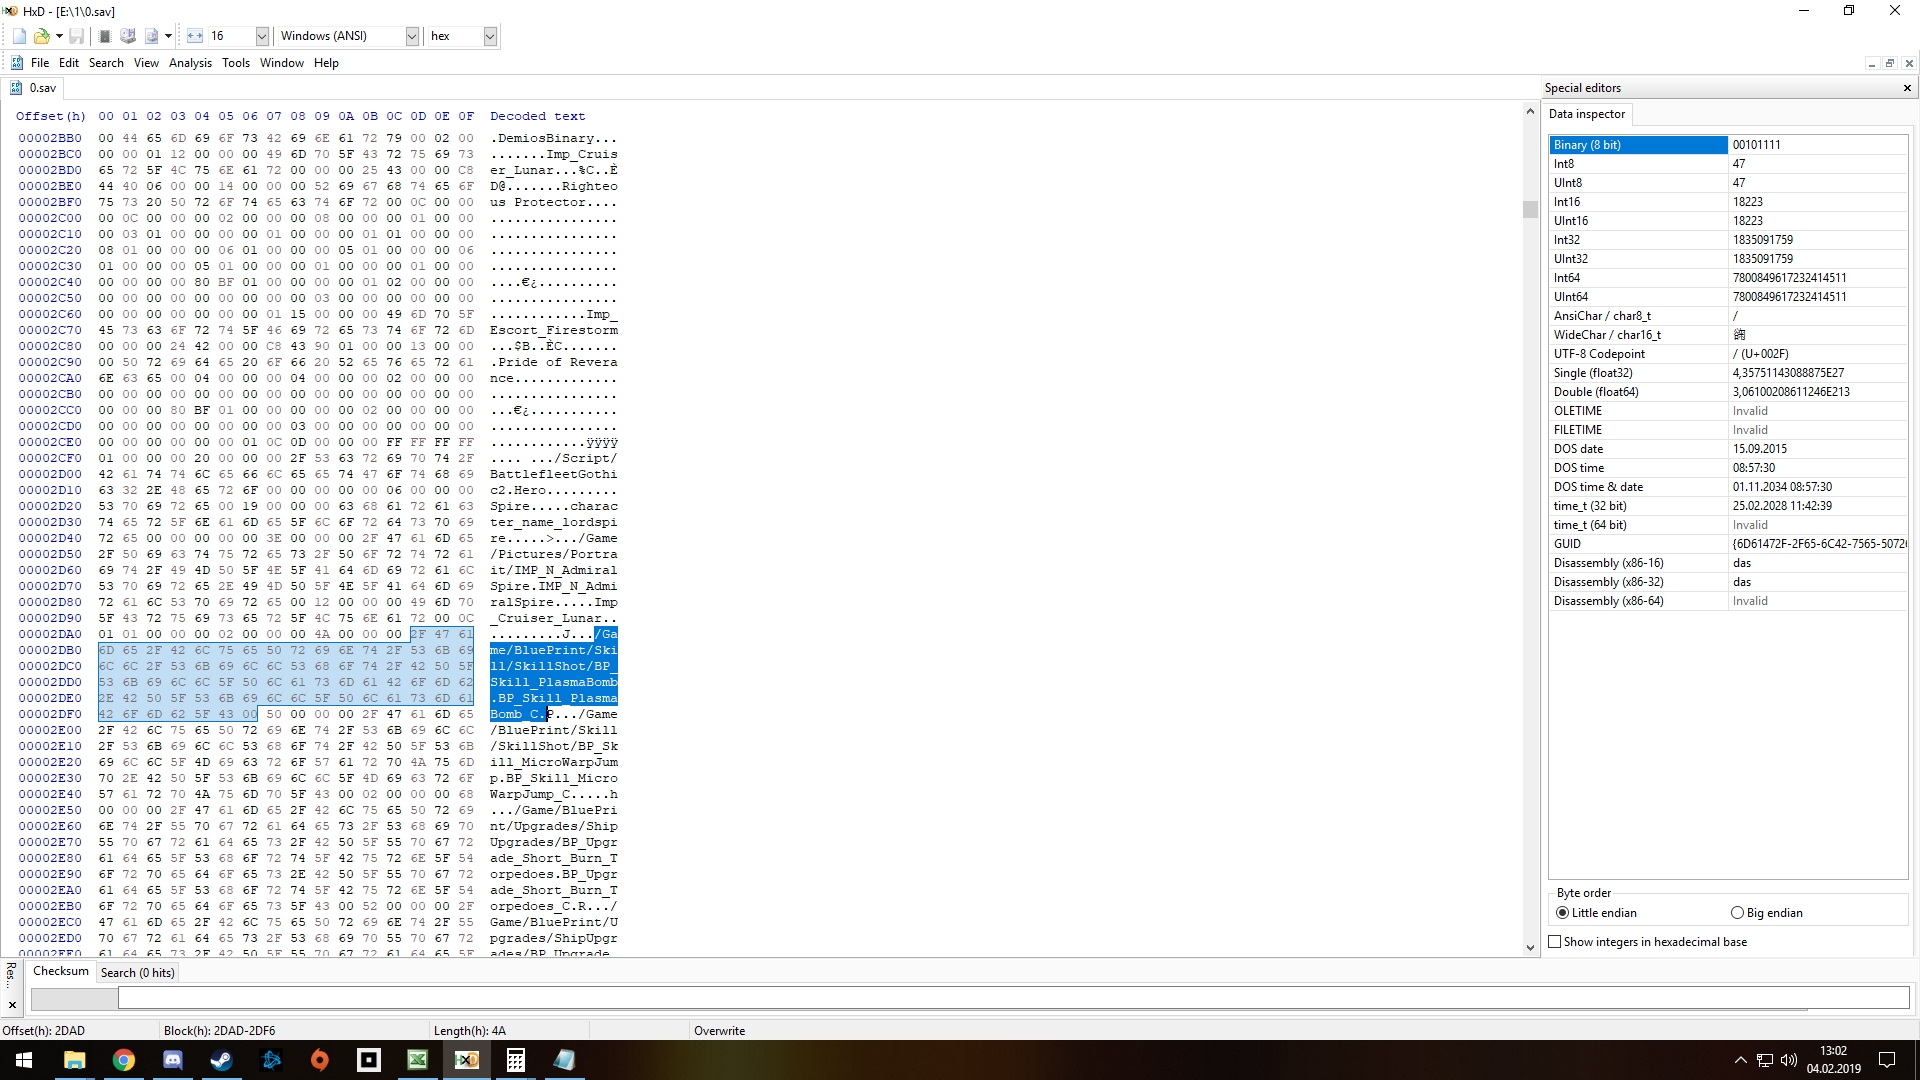Select the Big endian byte order
1920x1080 pixels.
point(1737,913)
